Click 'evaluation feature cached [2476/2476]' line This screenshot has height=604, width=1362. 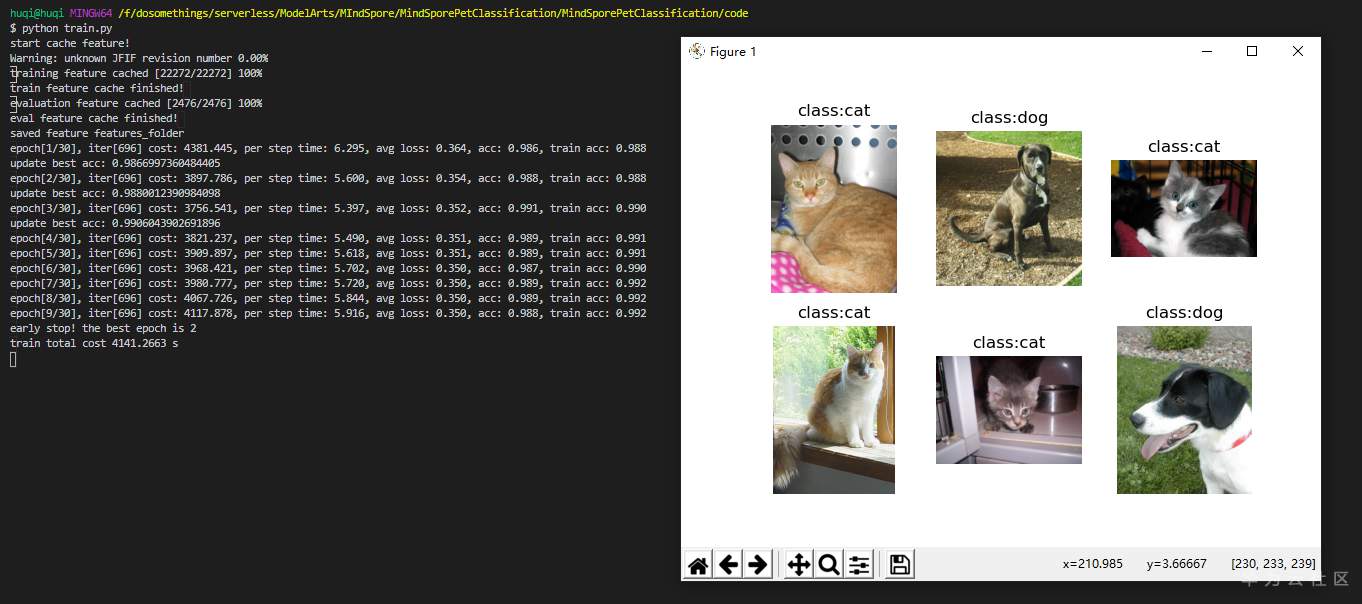(x=136, y=103)
